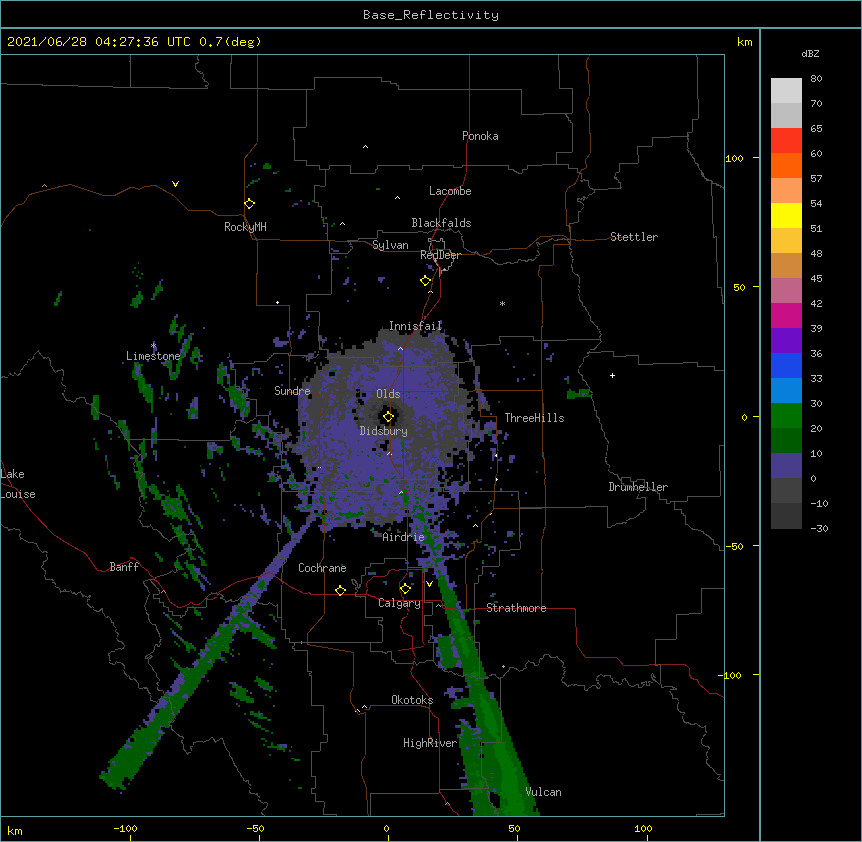The width and height of the screenshot is (862, 842).
Task: Click the Drumheller town label
Action: pyautogui.click(x=638, y=487)
